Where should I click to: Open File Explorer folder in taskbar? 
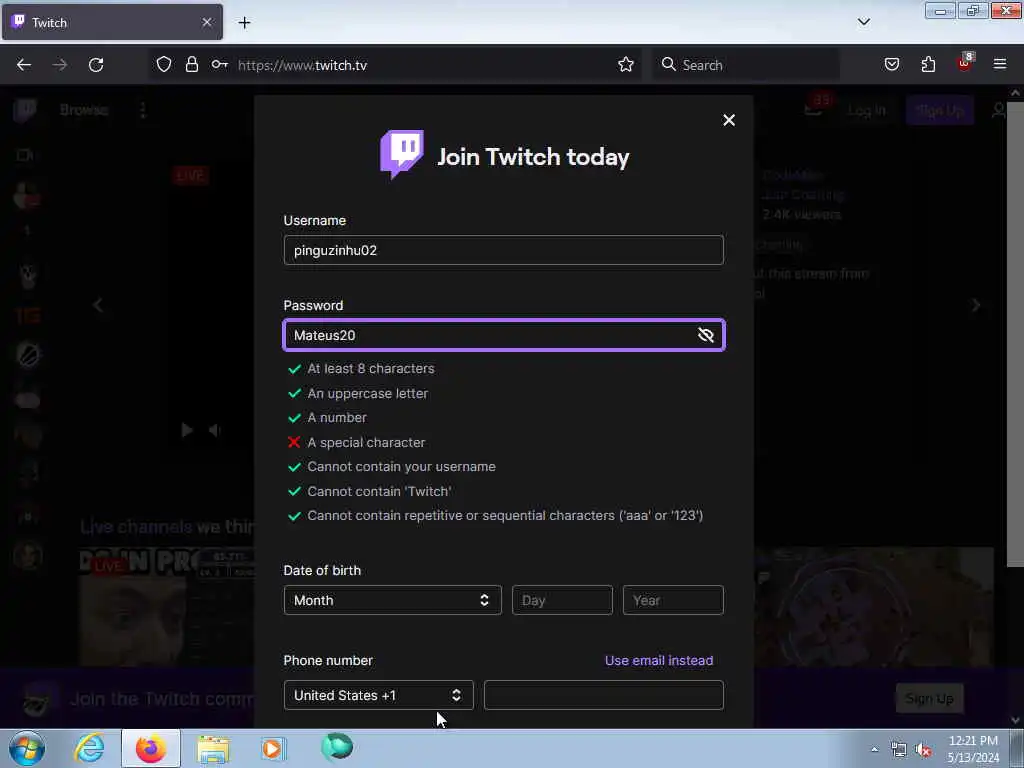pyautogui.click(x=214, y=748)
